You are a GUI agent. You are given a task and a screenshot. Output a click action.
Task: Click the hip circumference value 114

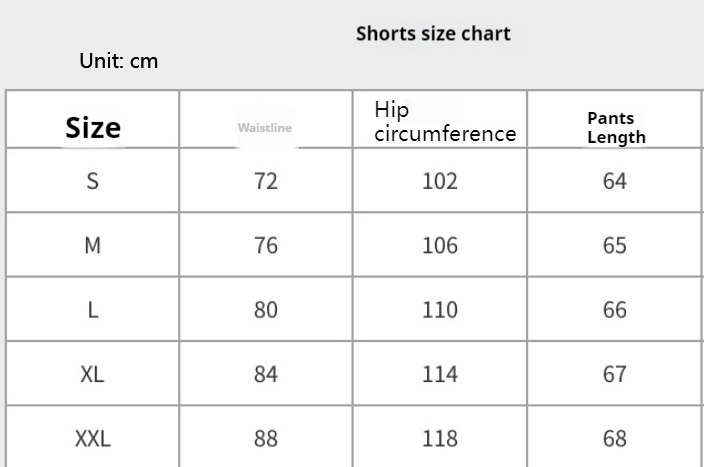440,374
